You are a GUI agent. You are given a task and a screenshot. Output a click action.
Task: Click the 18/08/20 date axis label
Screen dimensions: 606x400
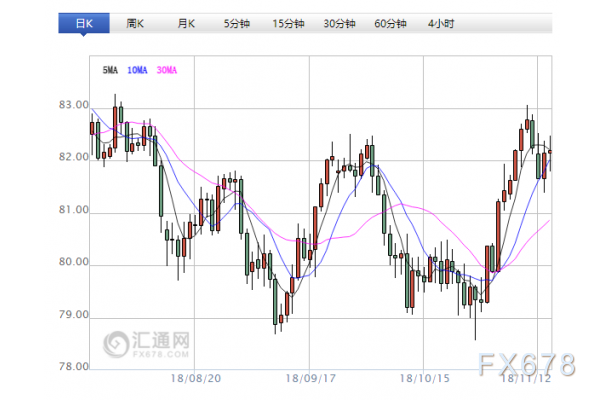click(196, 378)
